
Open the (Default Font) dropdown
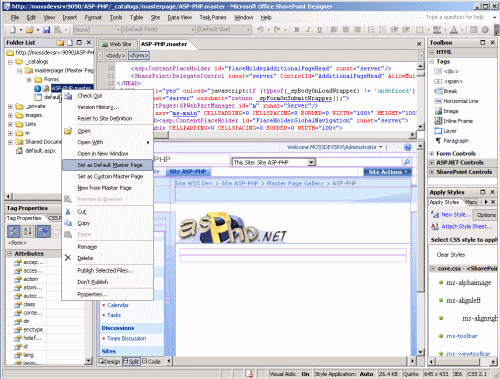pyautogui.click(x=159, y=30)
